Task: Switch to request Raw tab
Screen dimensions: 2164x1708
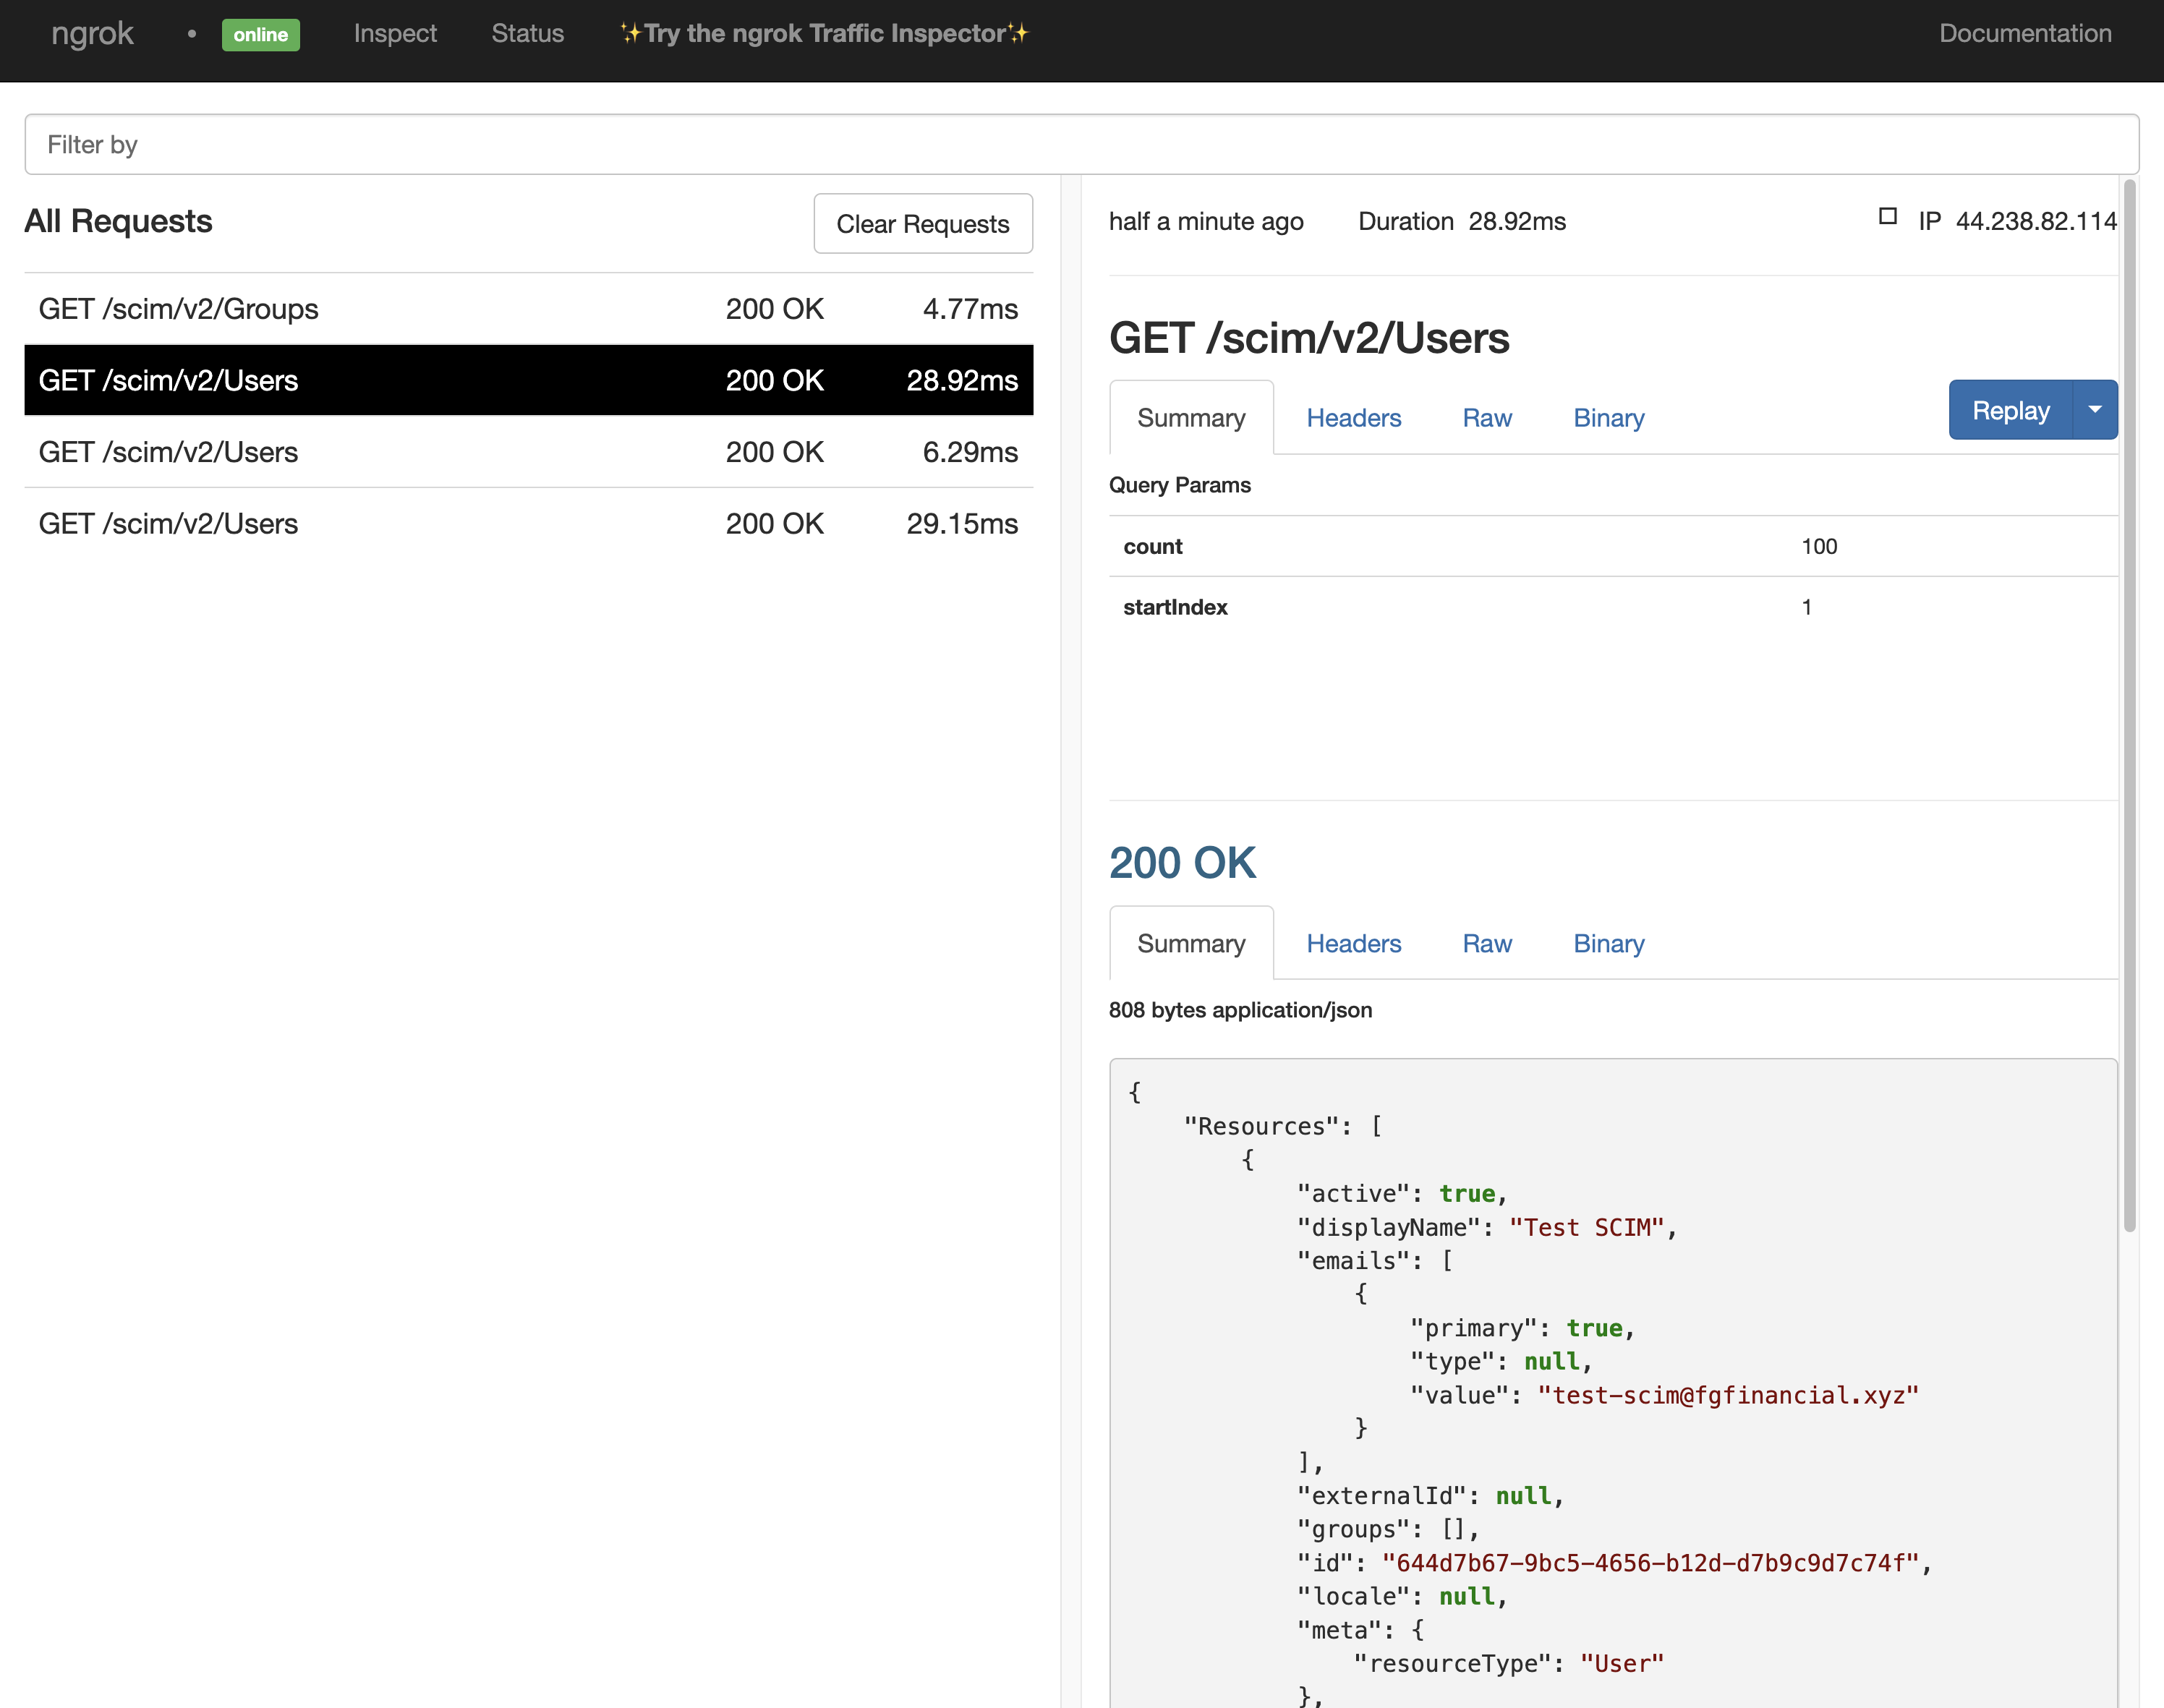Action: pos(1486,418)
